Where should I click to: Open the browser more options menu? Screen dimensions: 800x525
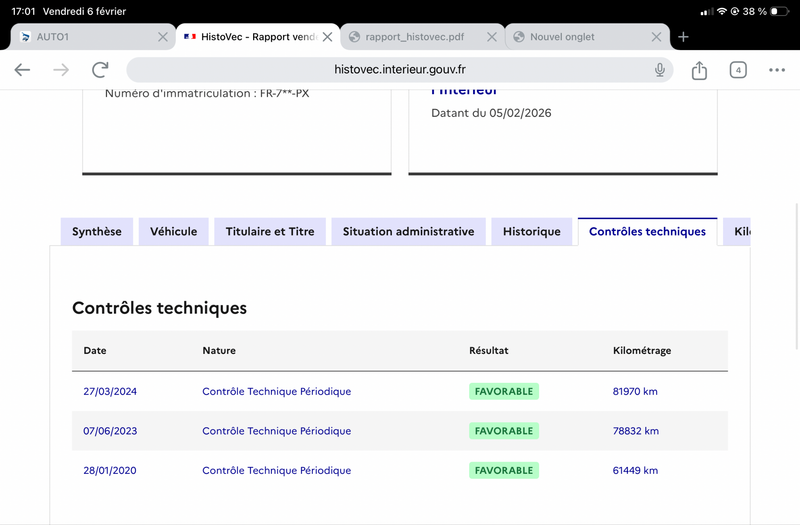[777, 70]
